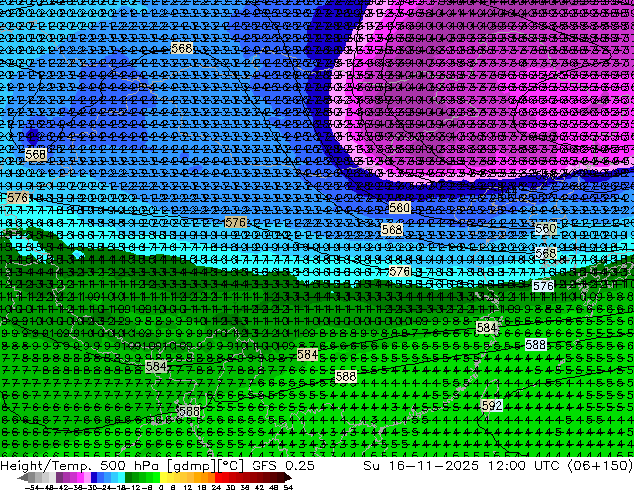Screen dimensions: 634x490
Task: Click the dark blue swatch in the legend
Action: coord(94,477)
